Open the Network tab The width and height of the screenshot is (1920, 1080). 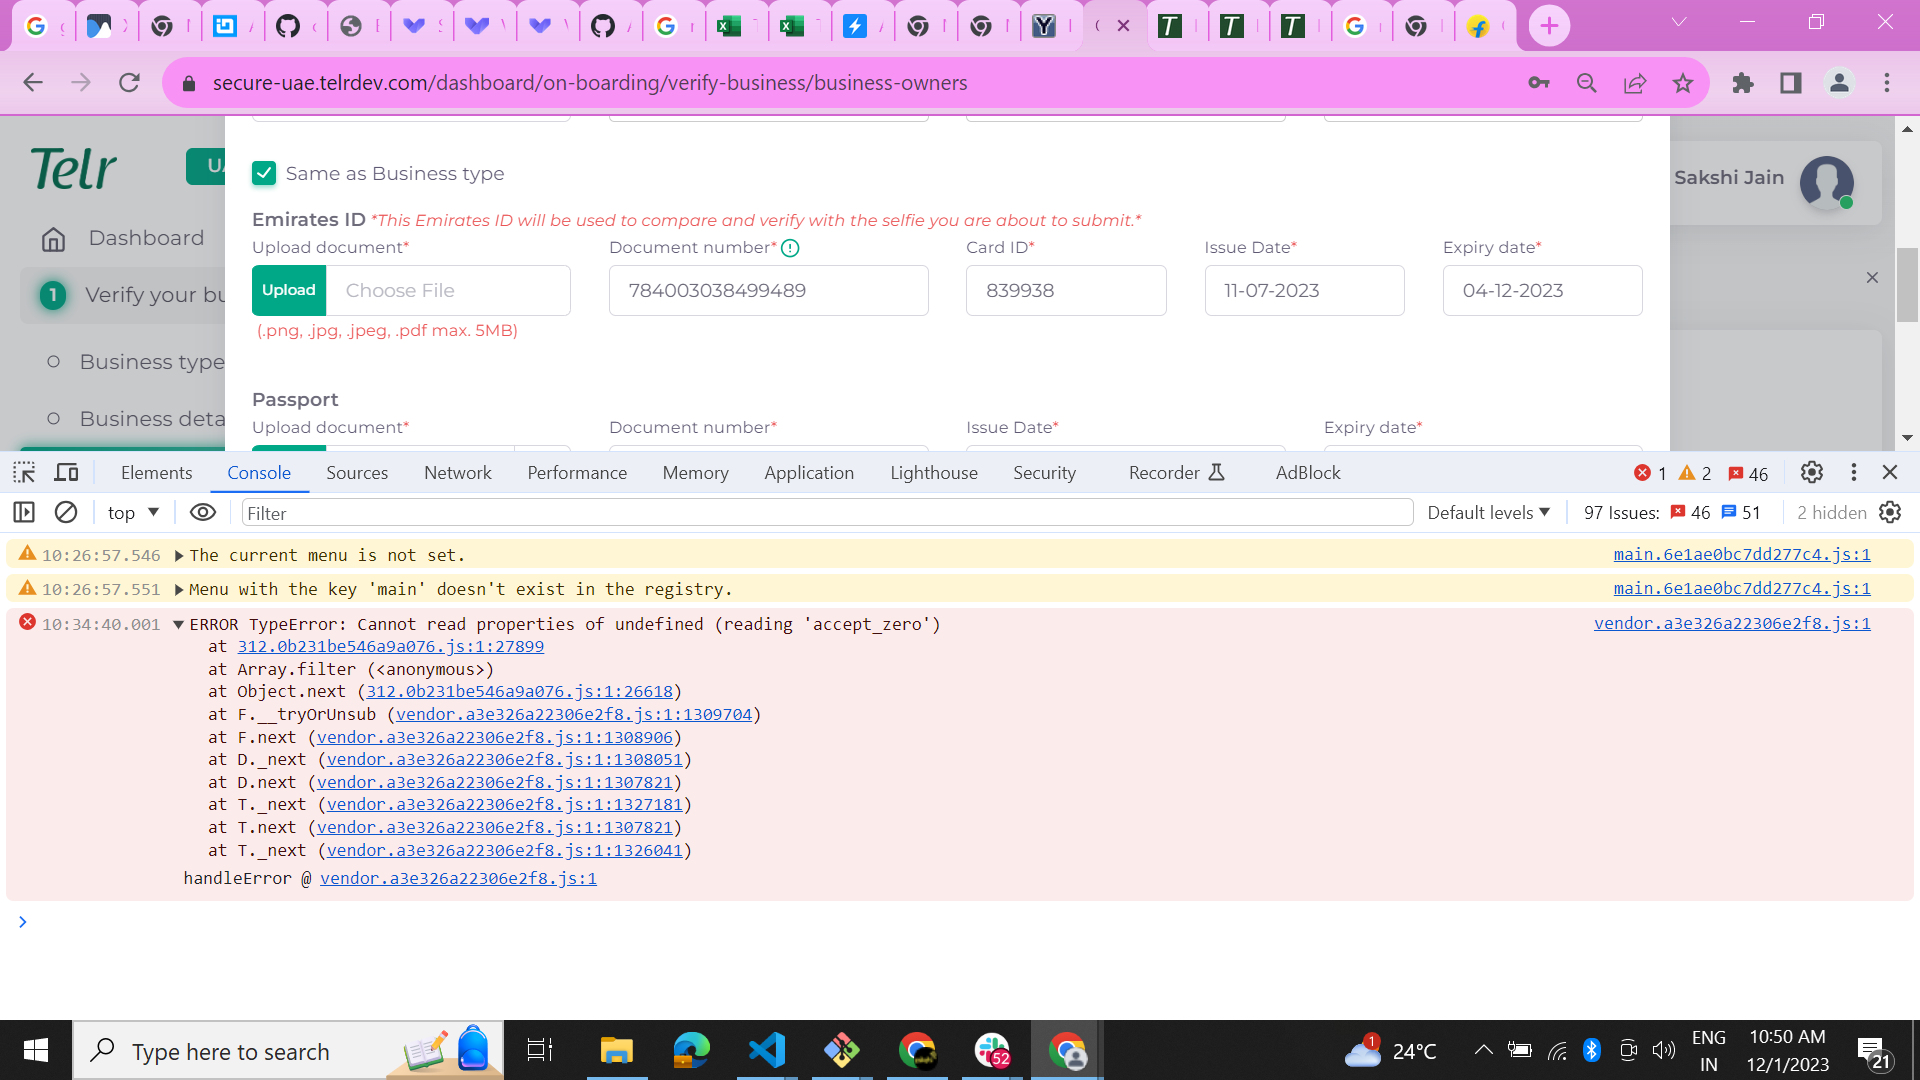[458, 472]
